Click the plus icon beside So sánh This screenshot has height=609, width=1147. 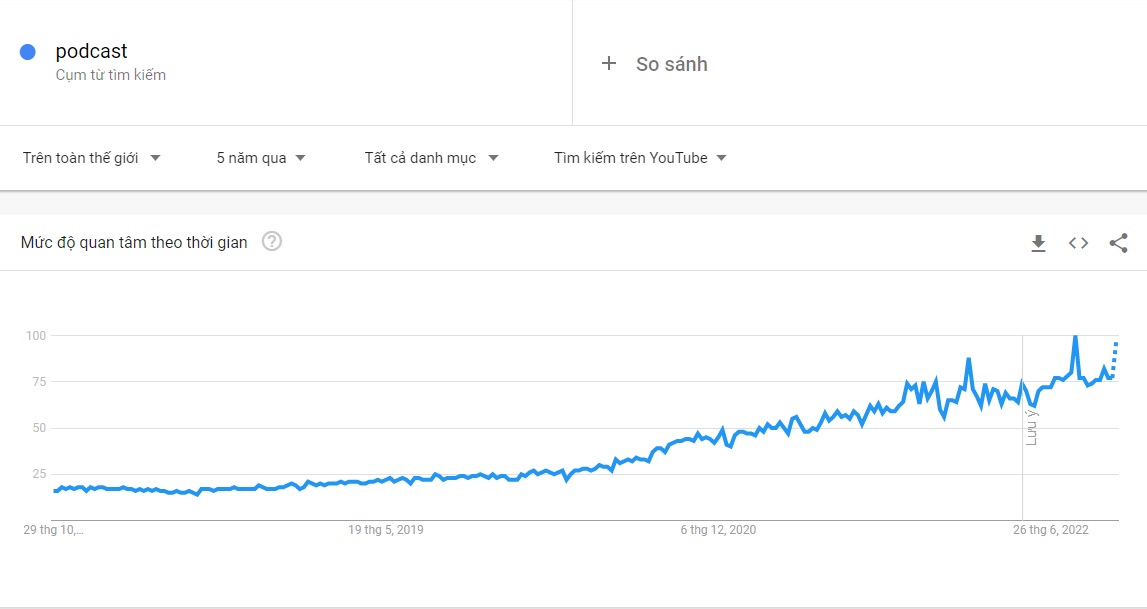point(609,64)
